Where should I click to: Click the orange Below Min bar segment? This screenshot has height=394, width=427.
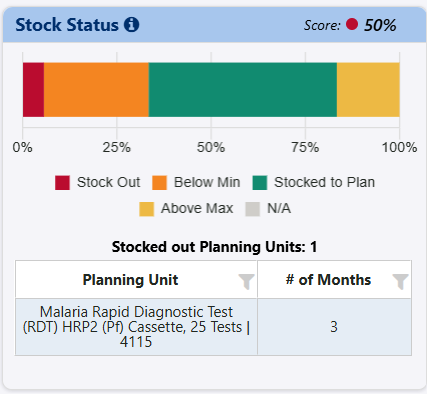(96, 90)
